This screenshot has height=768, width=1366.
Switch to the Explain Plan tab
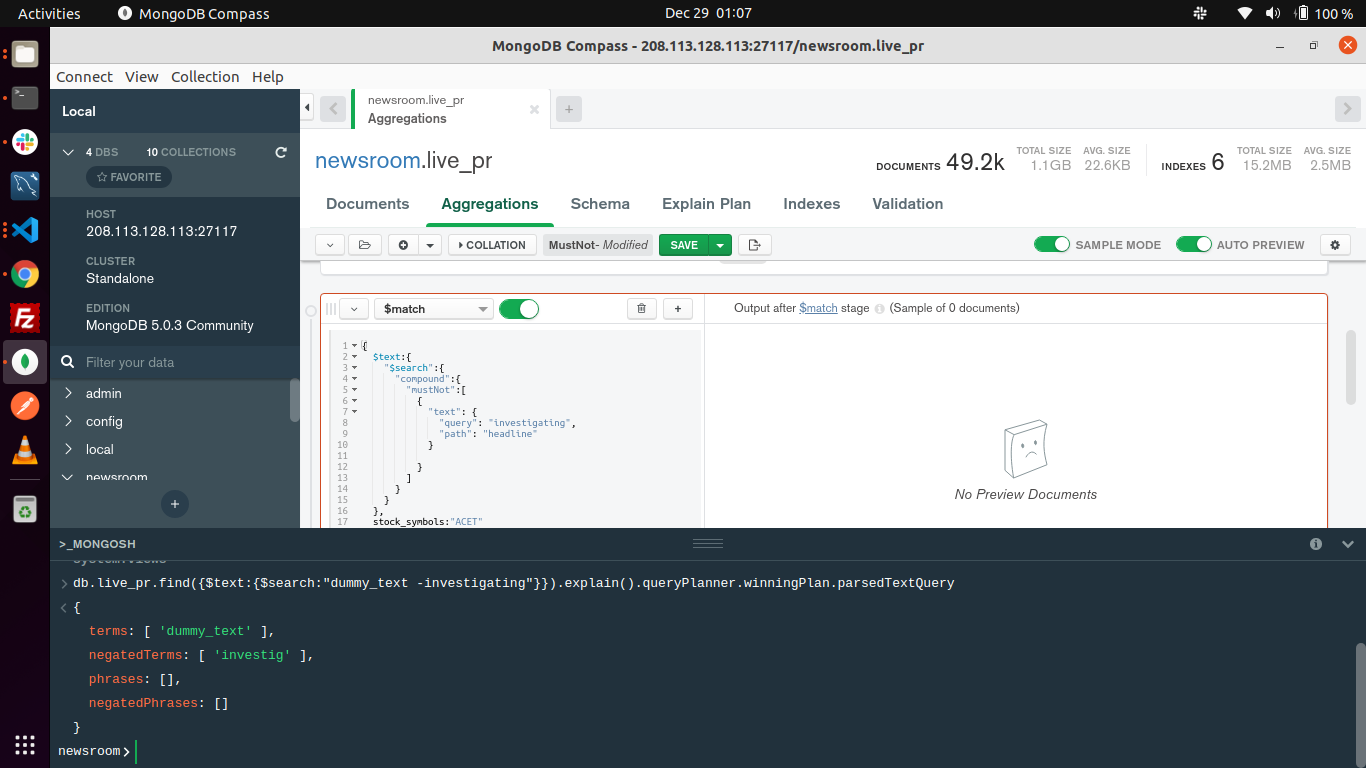click(x=706, y=204)
